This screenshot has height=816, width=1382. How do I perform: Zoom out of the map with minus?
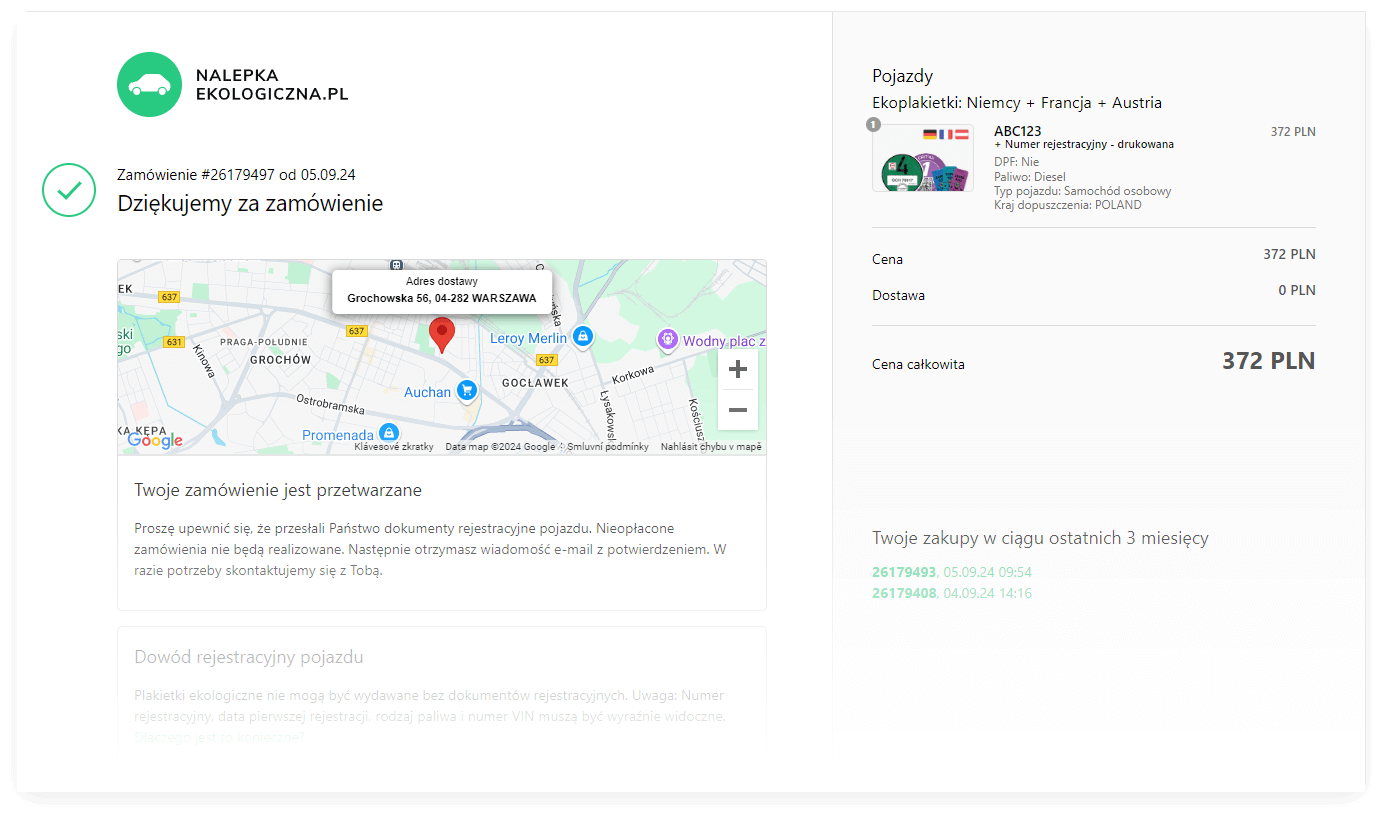[737, 410]
